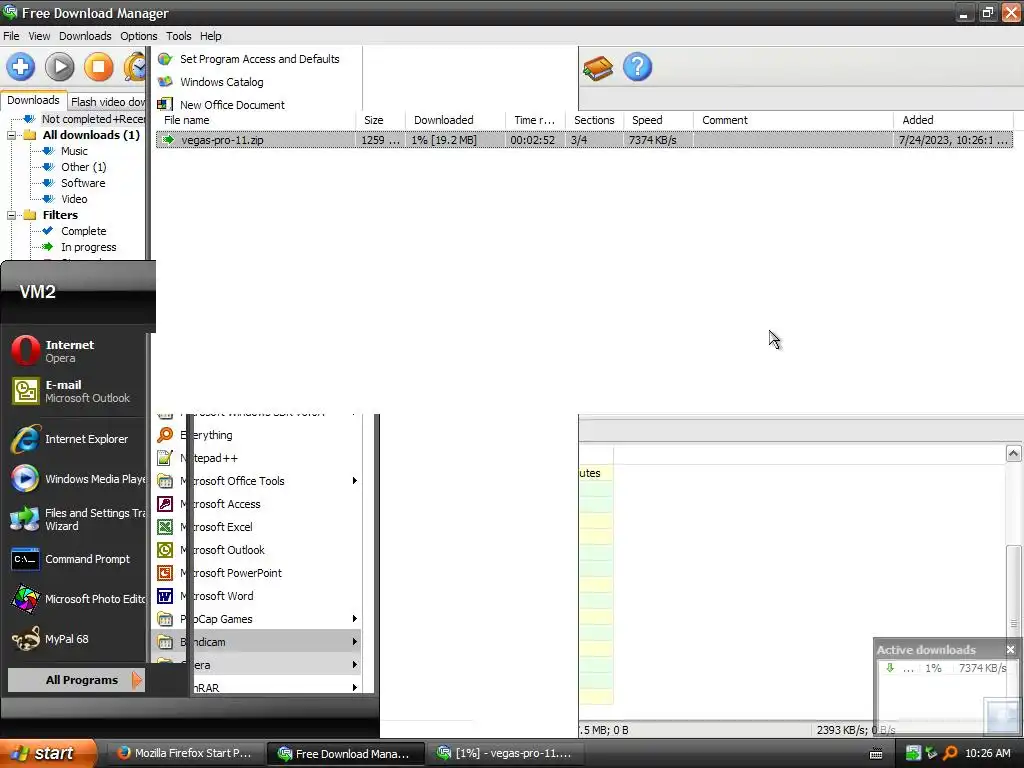Expand Microsoft Office Tools submenu

tap(257, 481)
